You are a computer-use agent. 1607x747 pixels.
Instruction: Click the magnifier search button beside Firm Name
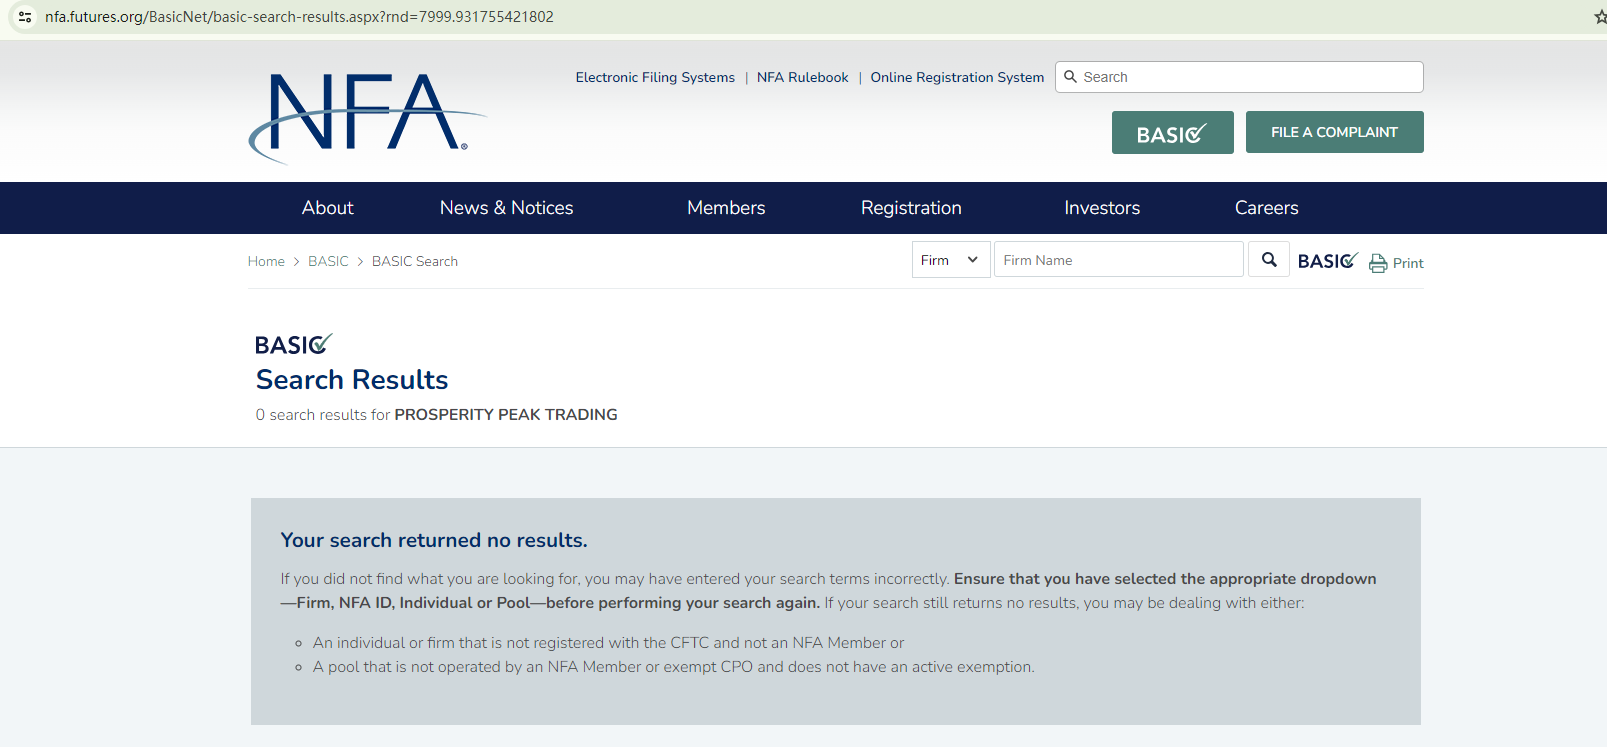[x=1269, y=260]
